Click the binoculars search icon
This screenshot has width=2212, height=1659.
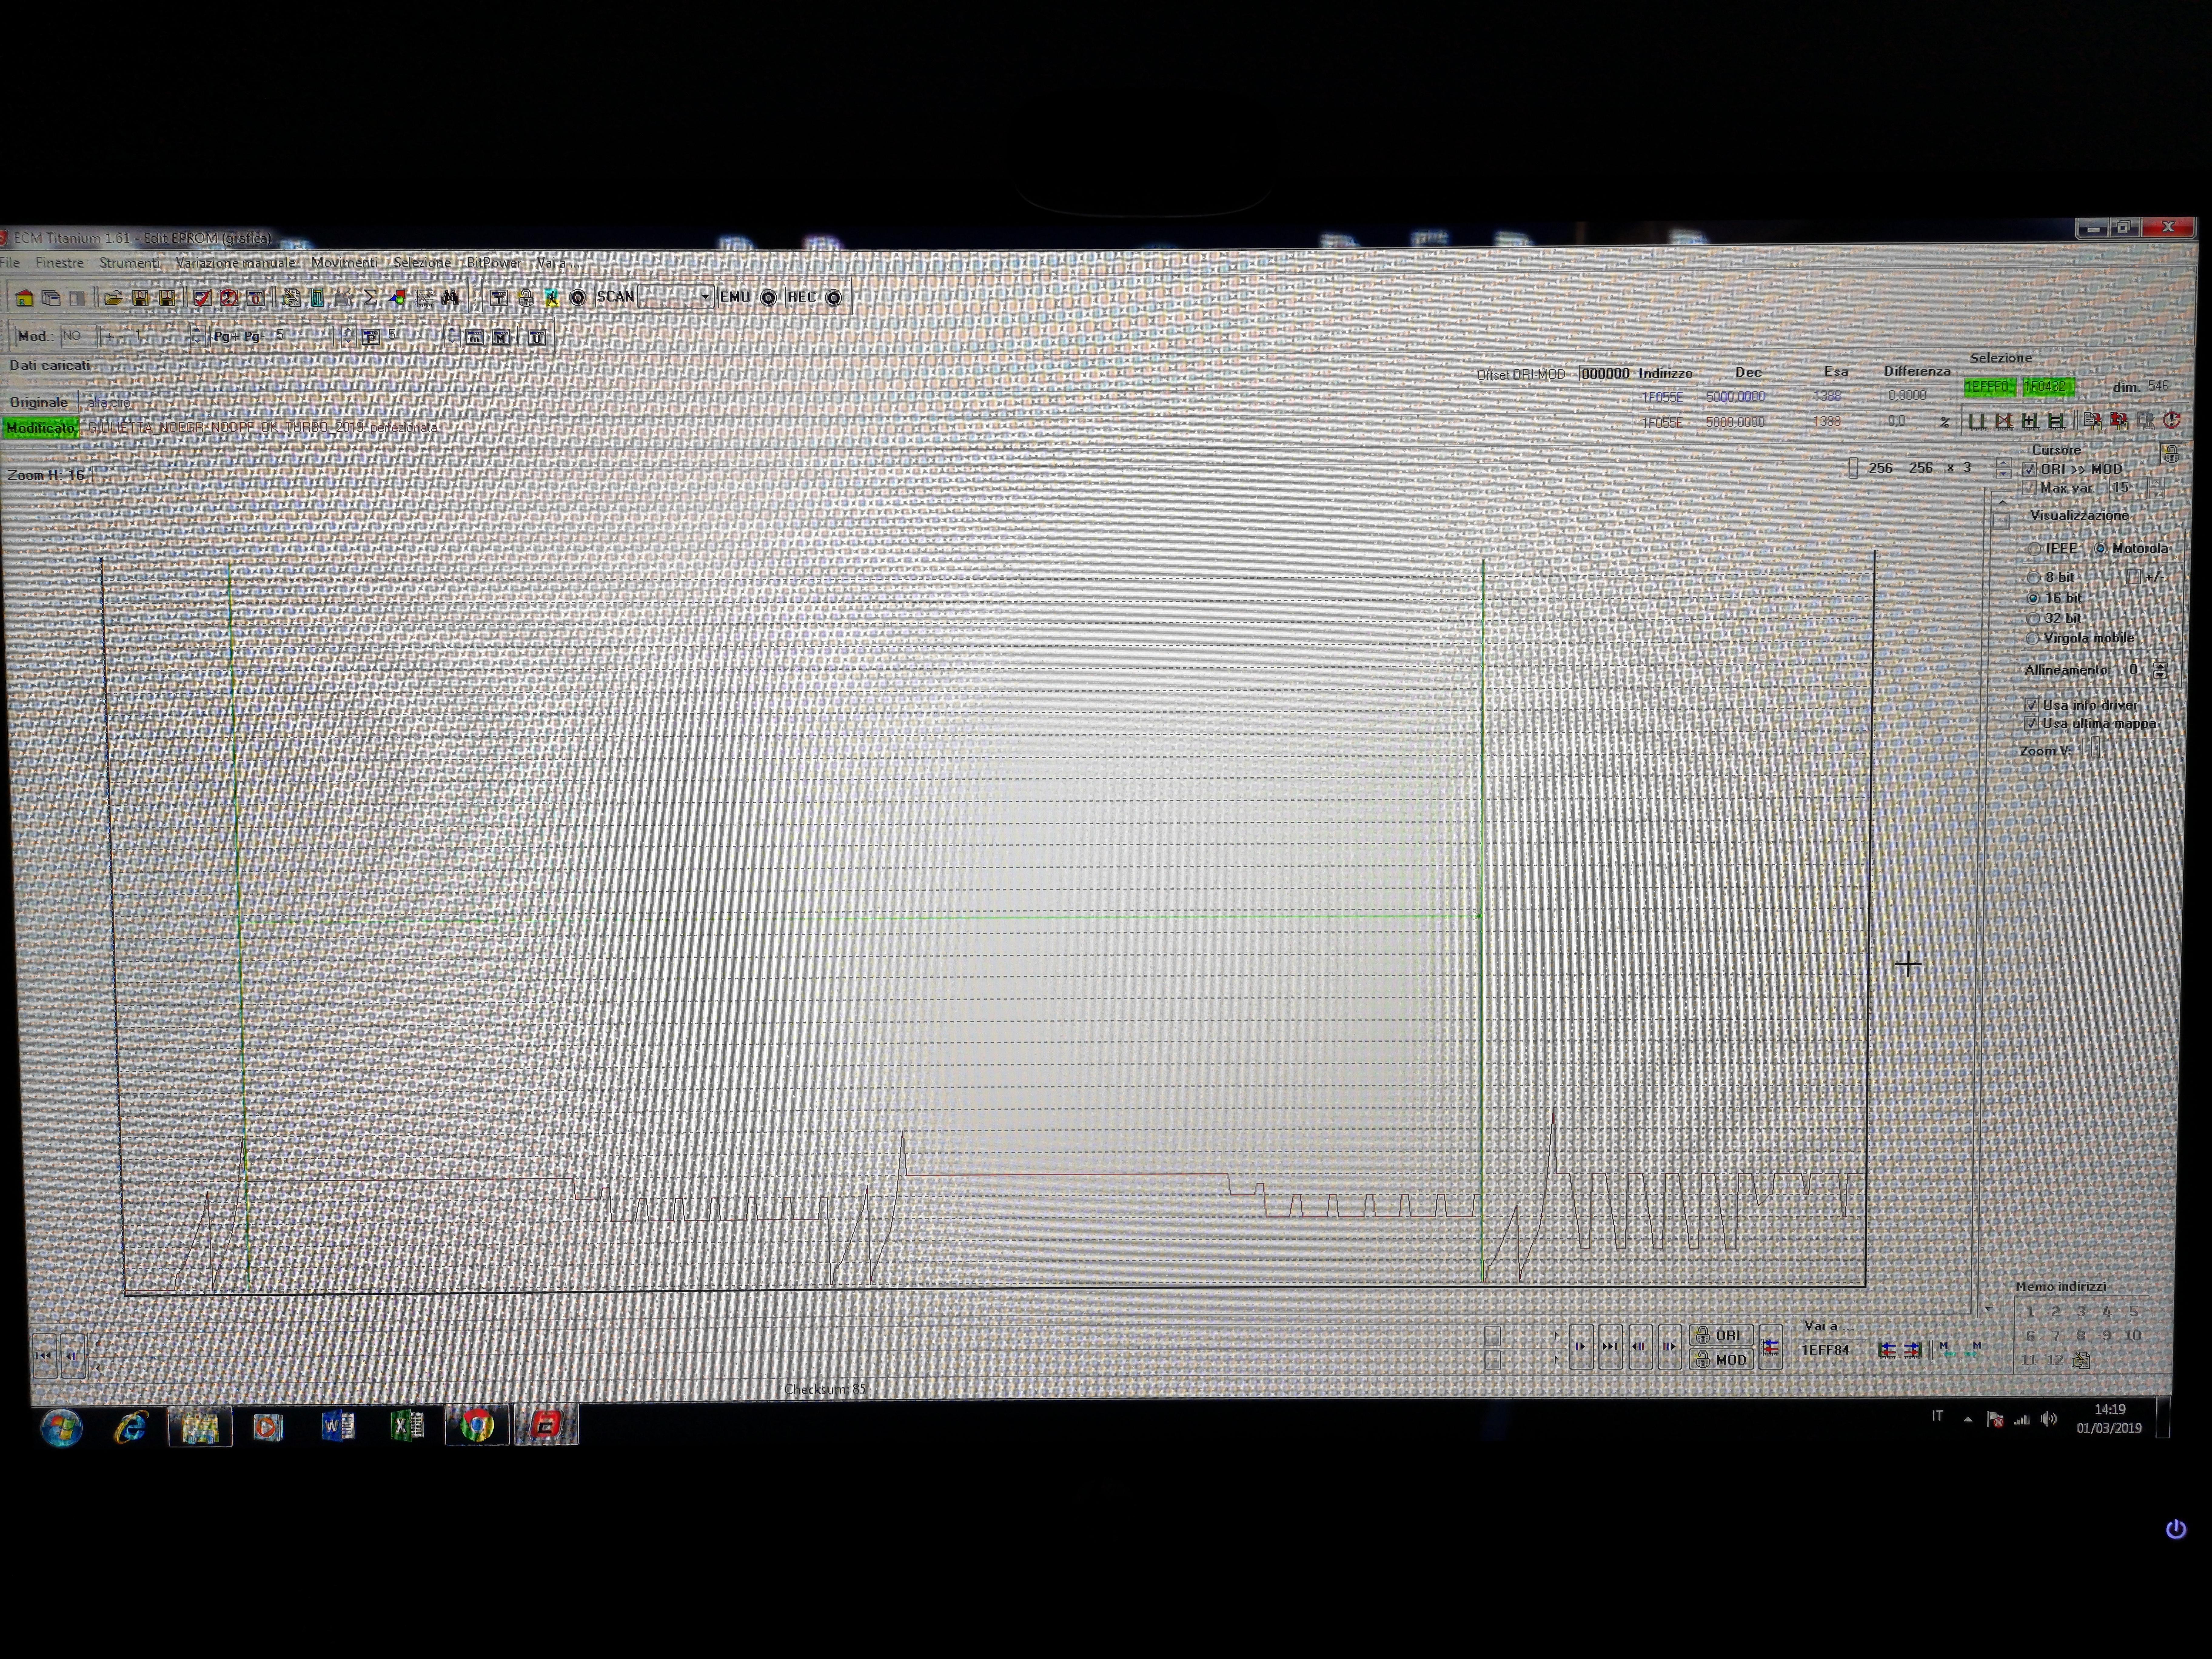click(x=450, y=298)
